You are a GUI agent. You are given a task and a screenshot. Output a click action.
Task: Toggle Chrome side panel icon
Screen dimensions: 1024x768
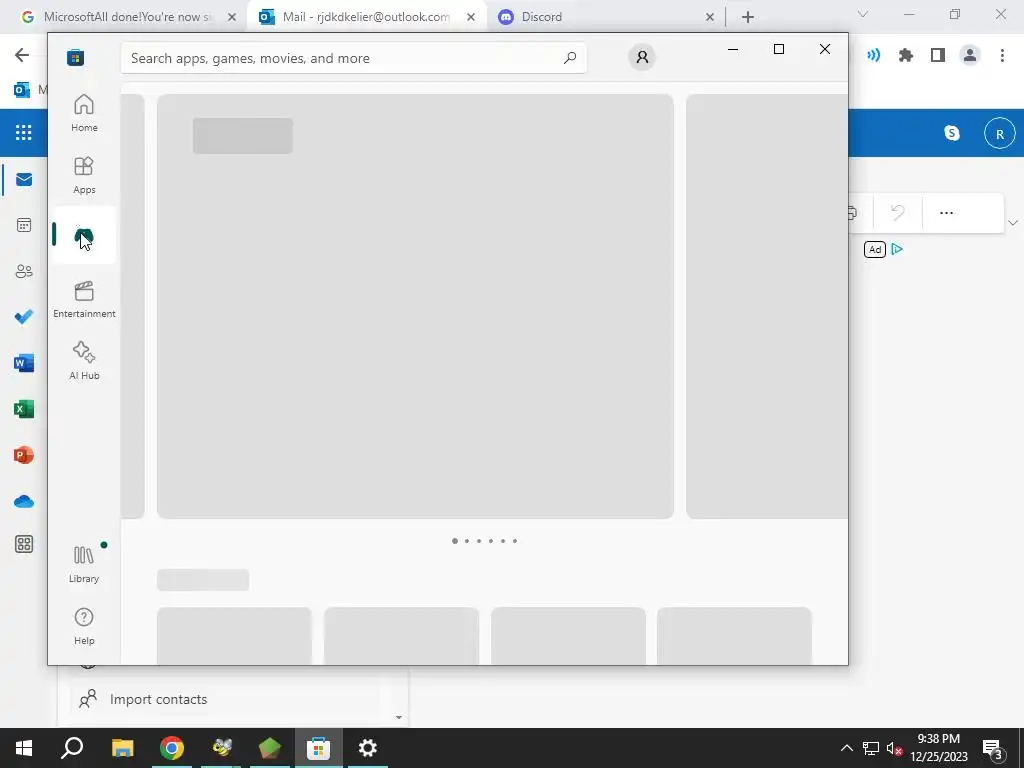tap(938, 56)
